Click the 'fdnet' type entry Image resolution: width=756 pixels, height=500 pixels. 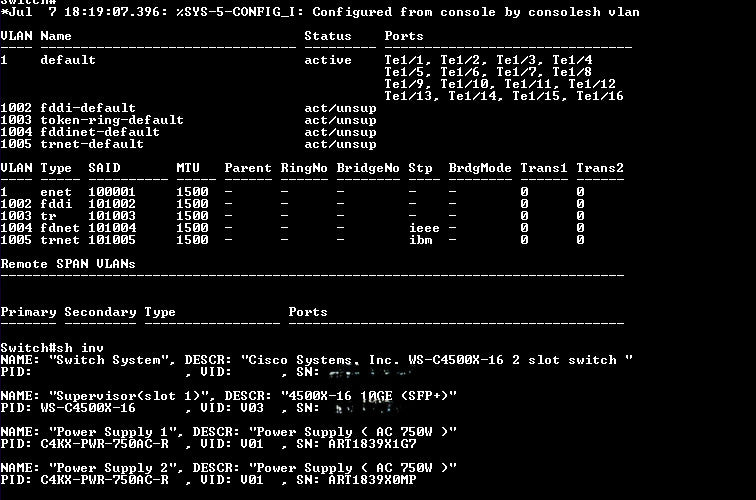60,228
